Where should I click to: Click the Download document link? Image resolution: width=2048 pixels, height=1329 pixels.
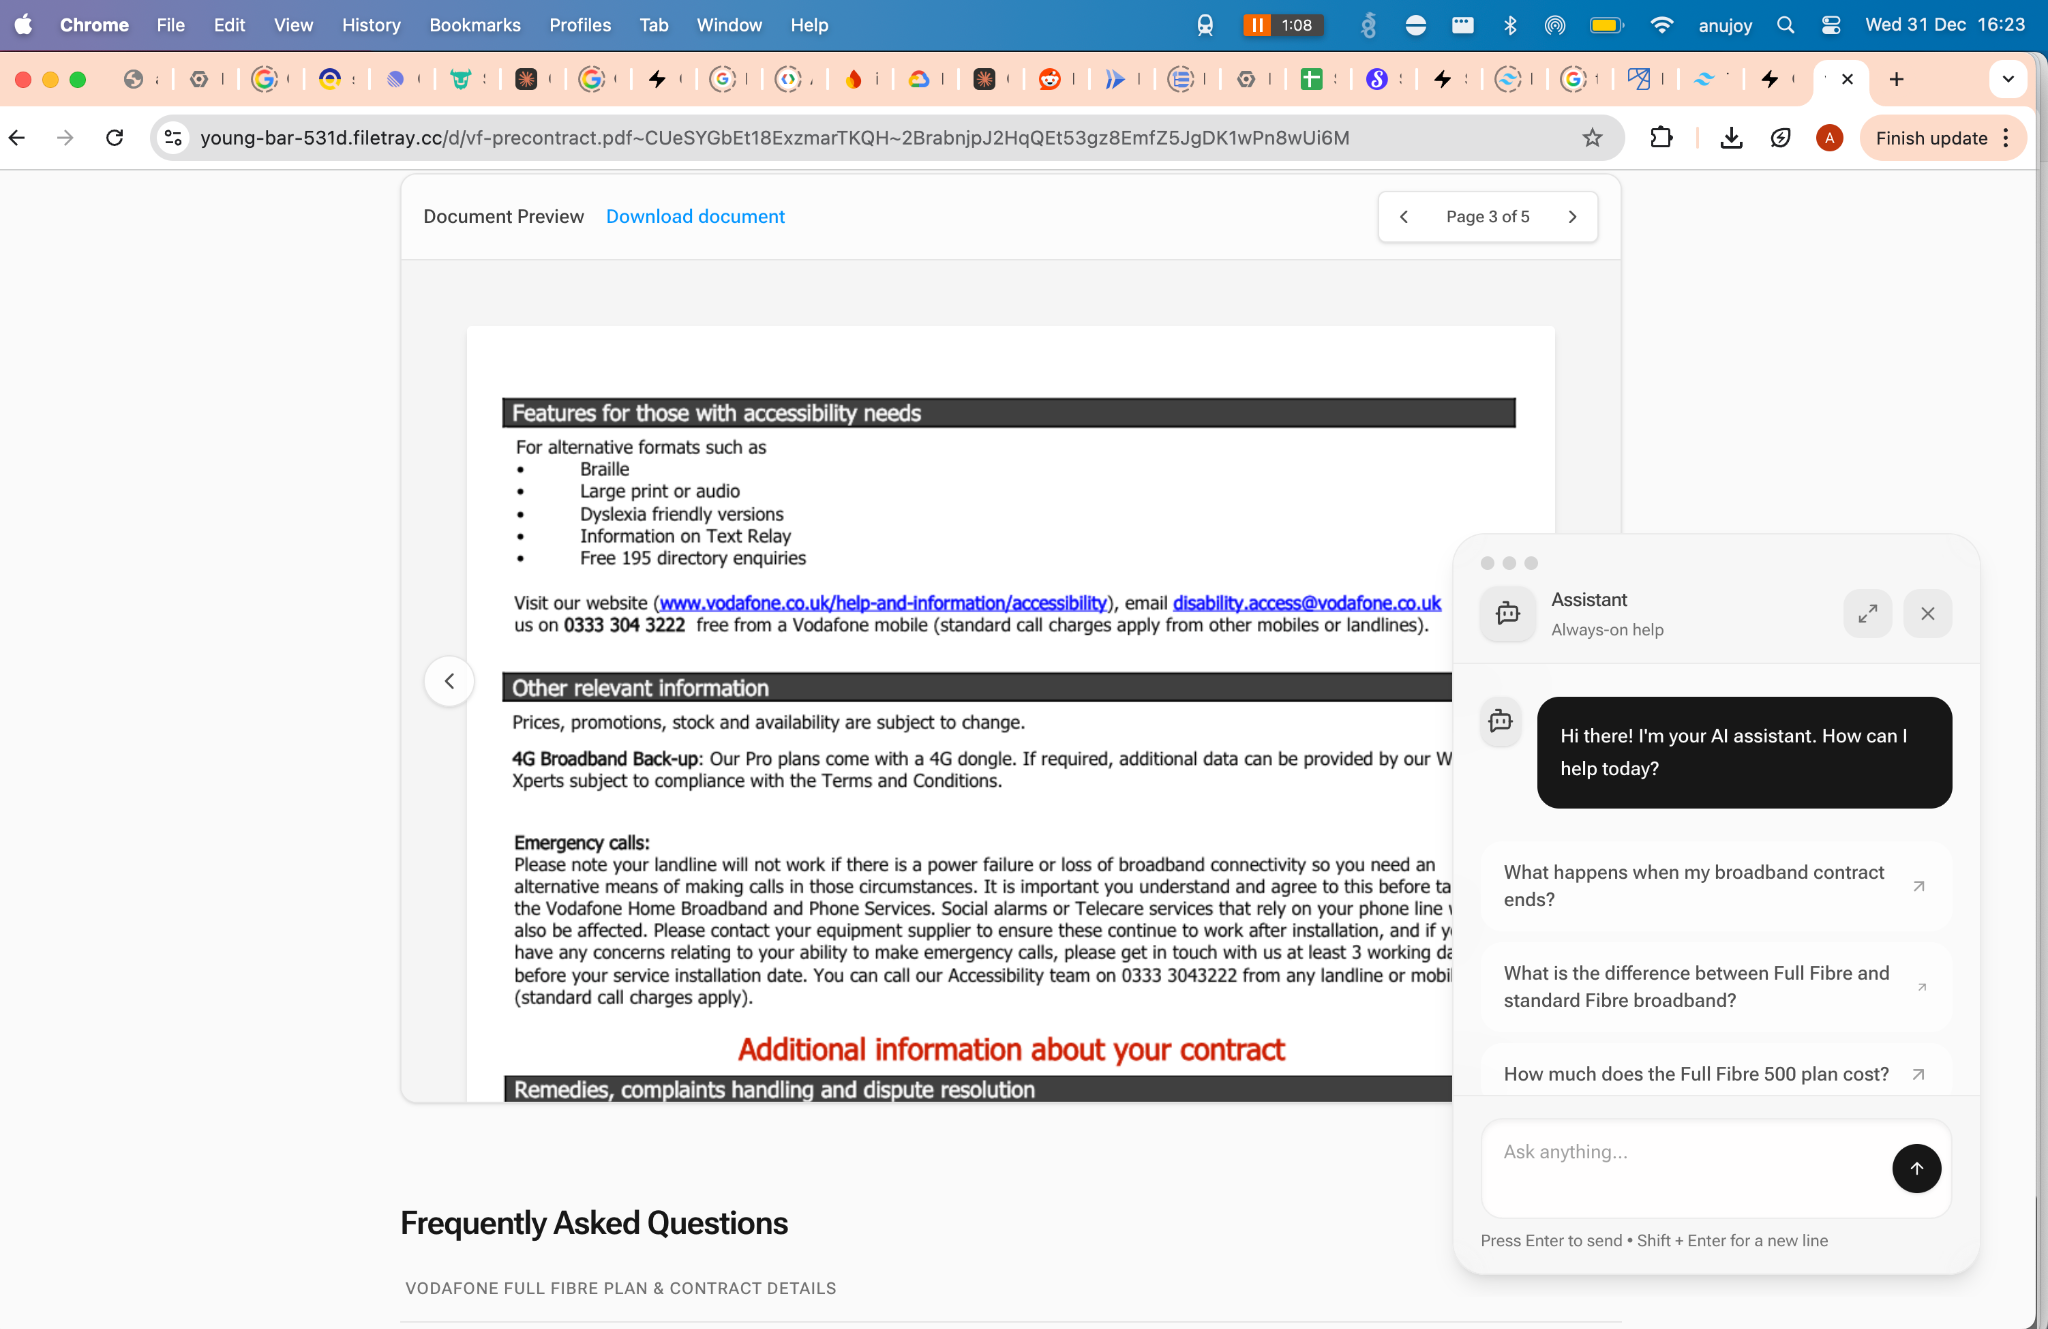(x=695, y=217)
